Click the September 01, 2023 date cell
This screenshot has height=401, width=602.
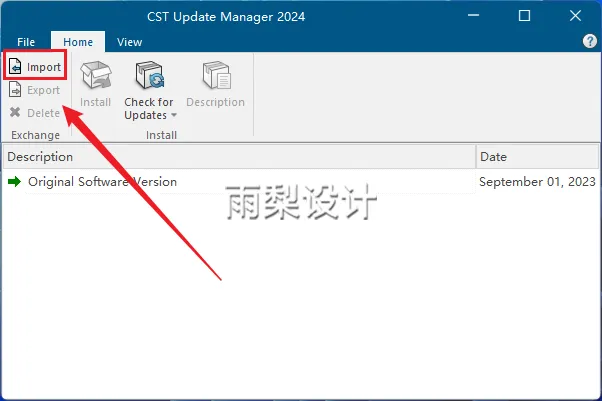tap(537, 182)
